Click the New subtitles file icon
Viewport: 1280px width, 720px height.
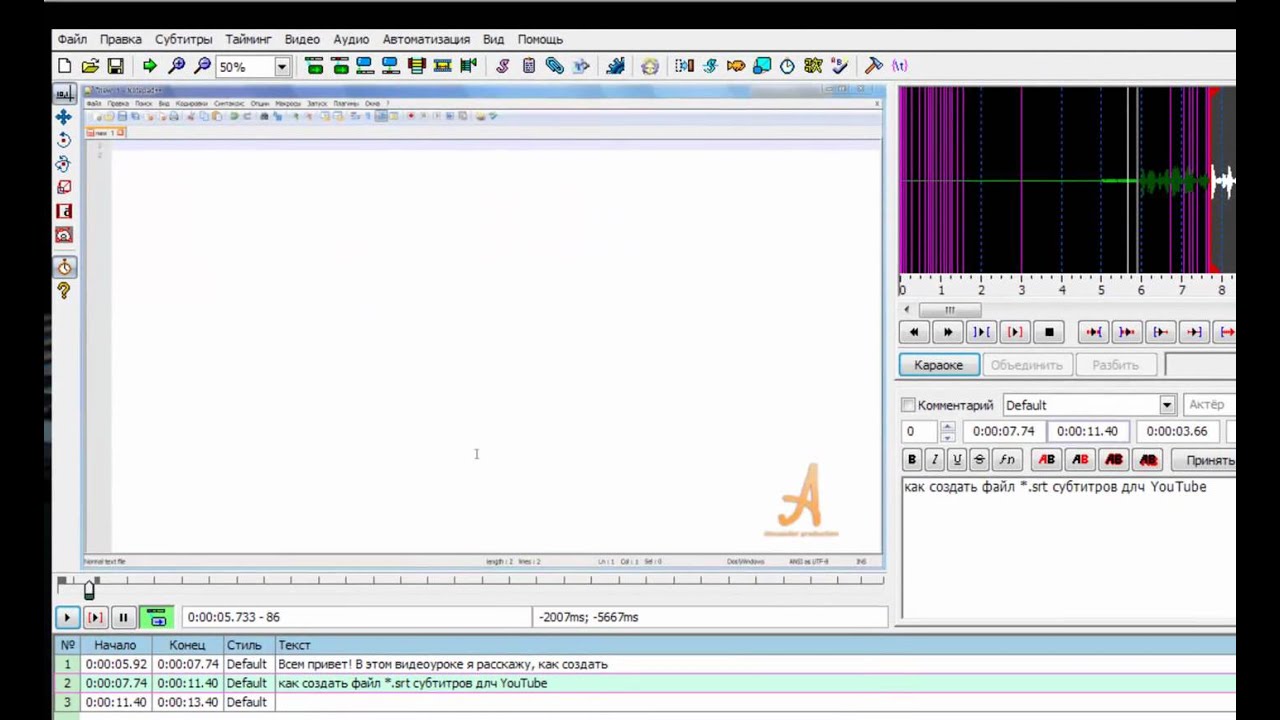[x=65, y=66]
